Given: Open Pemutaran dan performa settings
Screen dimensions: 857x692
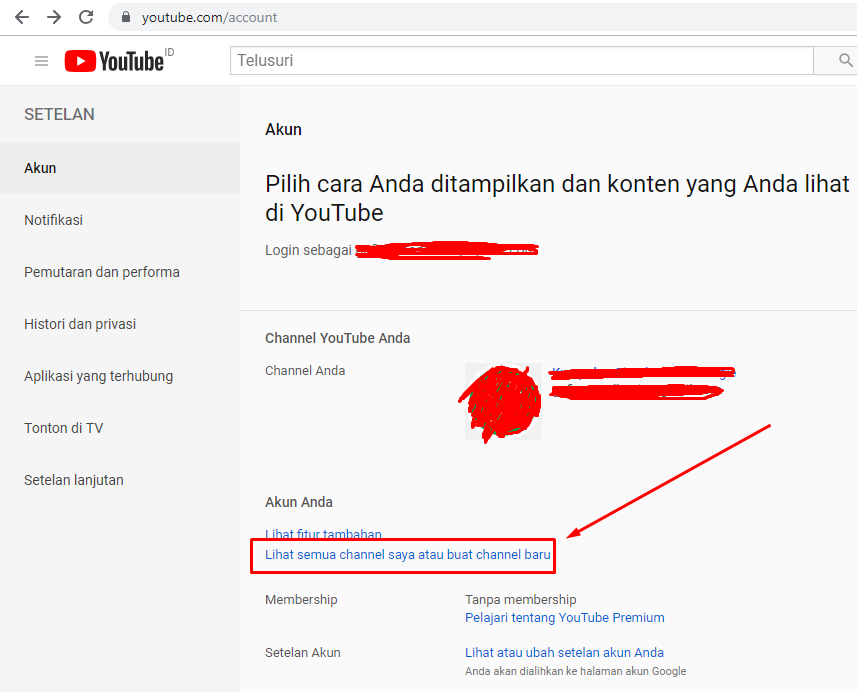Looking at the screenshot, I should point(120,272).
